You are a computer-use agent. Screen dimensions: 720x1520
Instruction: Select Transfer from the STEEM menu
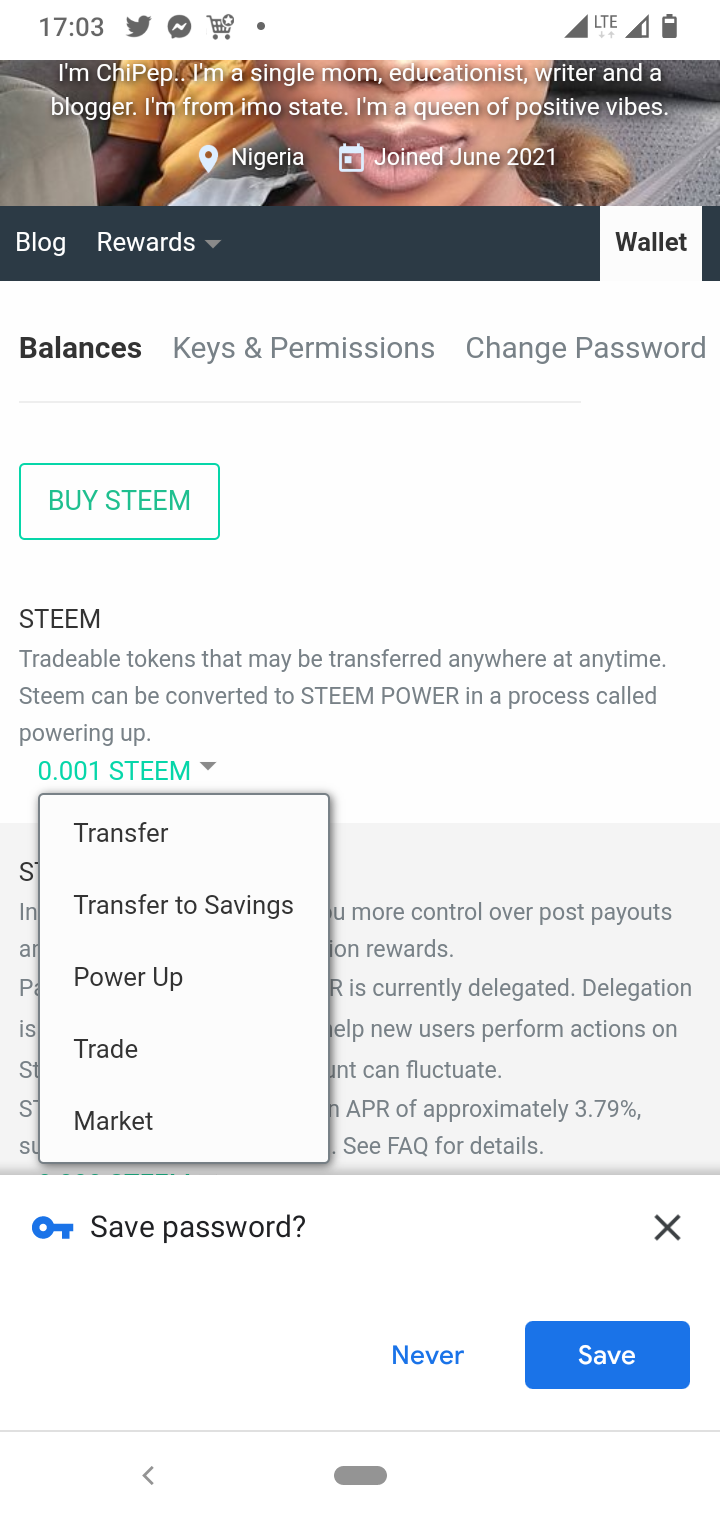[x=121, y=833]
